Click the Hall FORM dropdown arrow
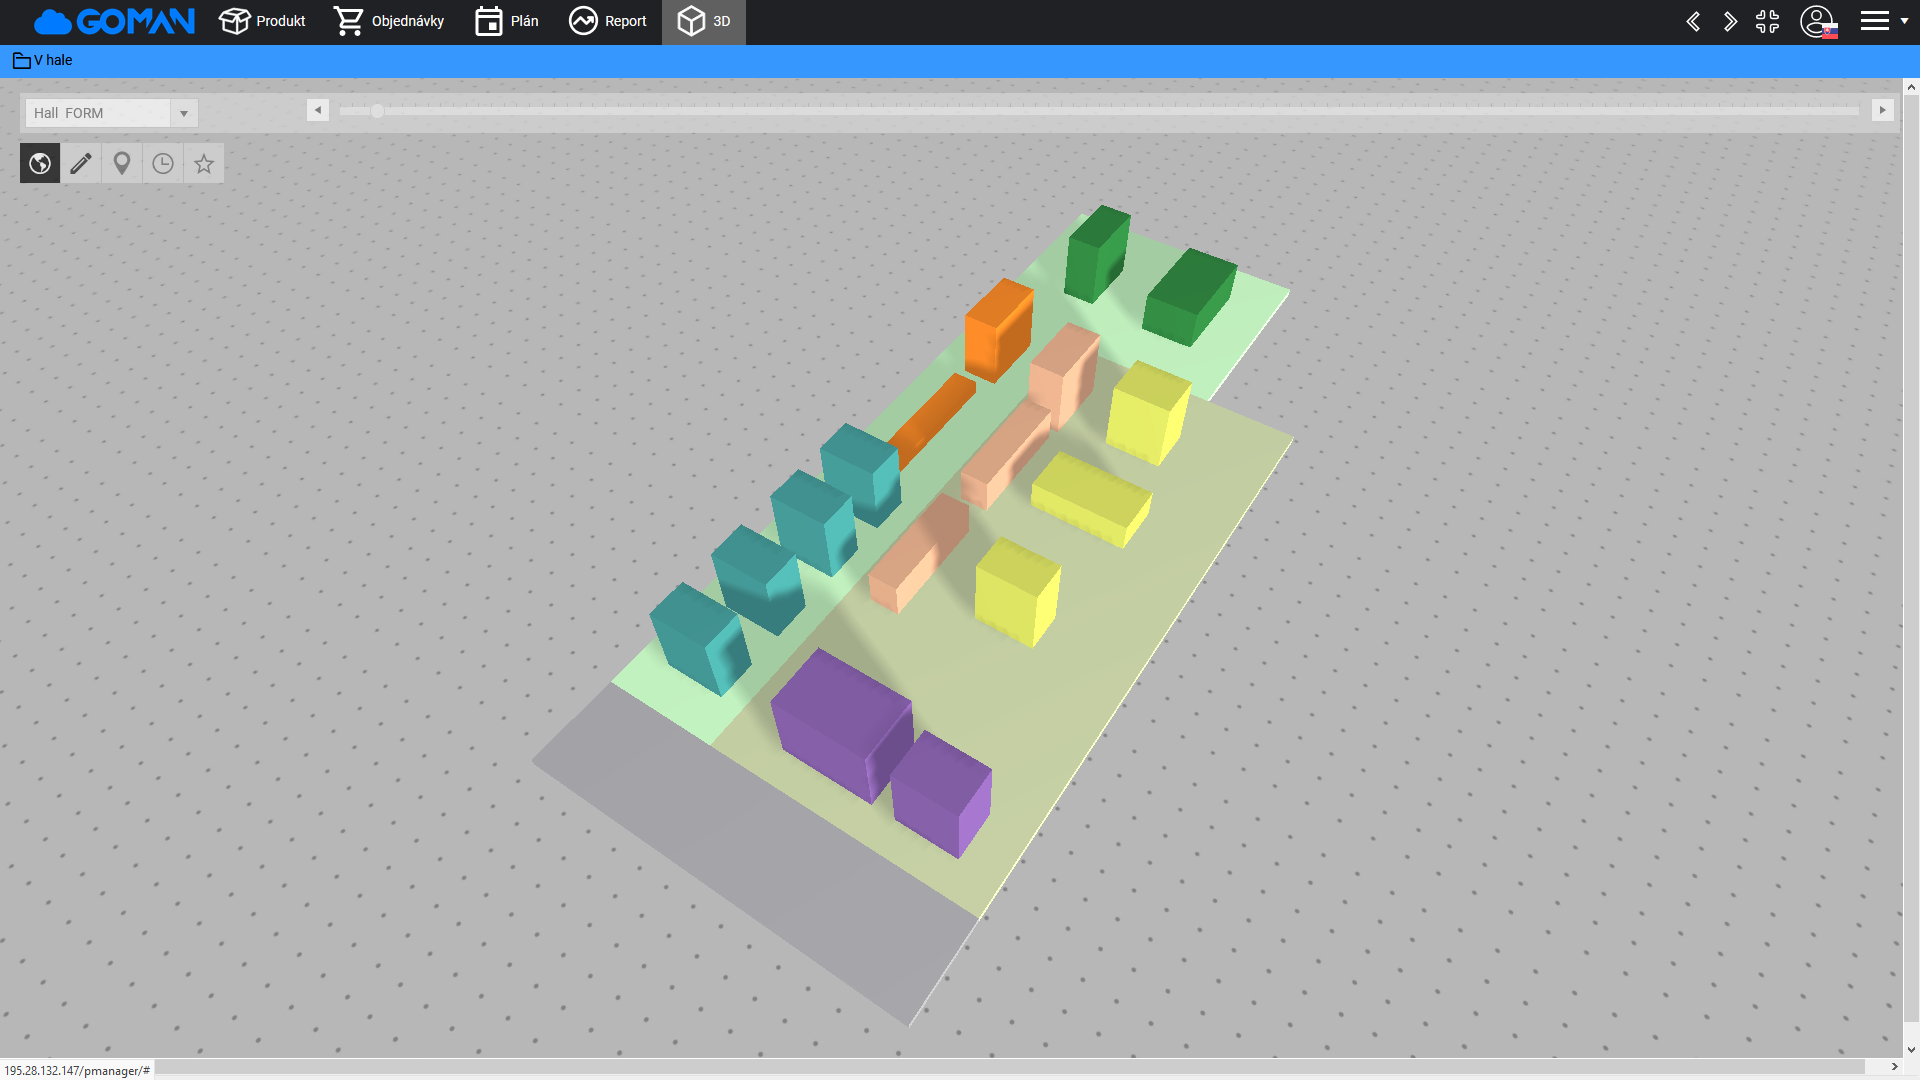This screenshot has width=1920, height=1080. pyautogui.click(x=184, y=113)
